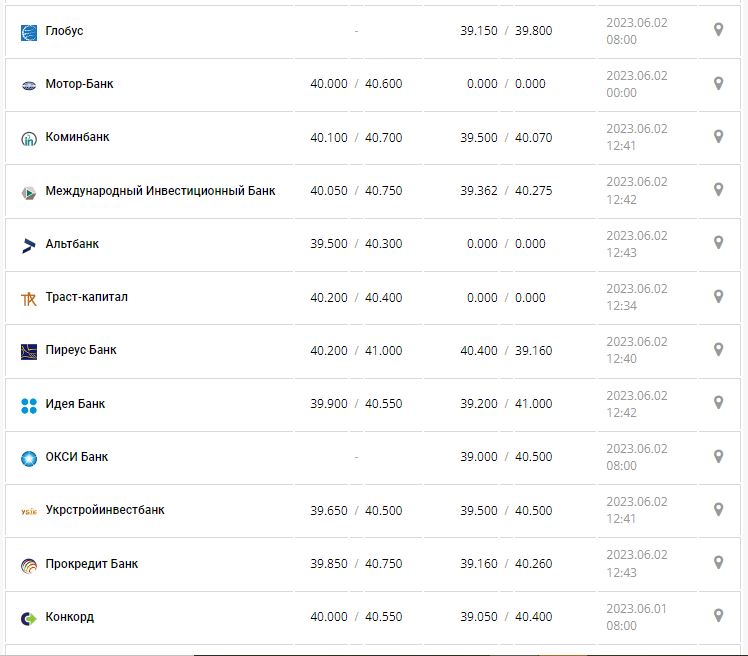The width and height of the screenshot is (748, 656).
Task: Open the Идея Банк location marker
Action: [x=718, y=403]
